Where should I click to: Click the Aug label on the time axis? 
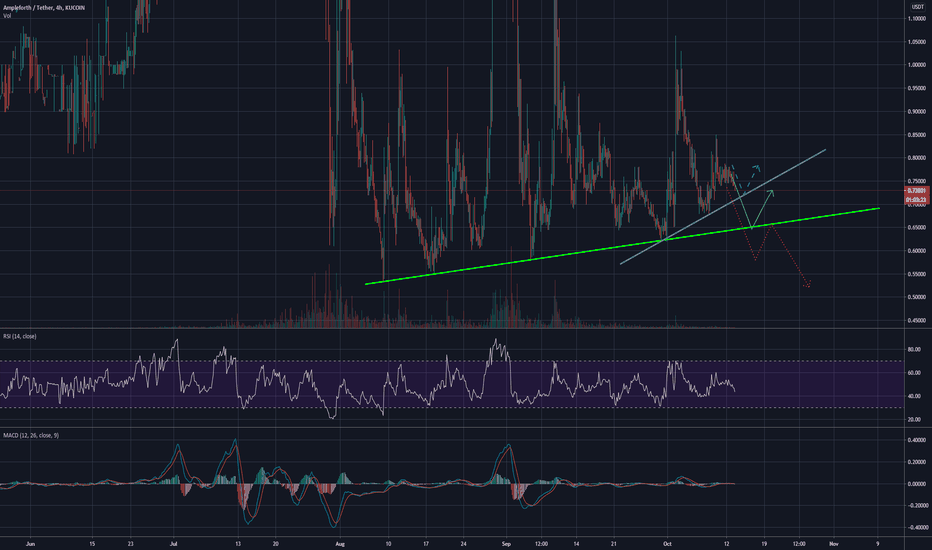click(340, 543)
